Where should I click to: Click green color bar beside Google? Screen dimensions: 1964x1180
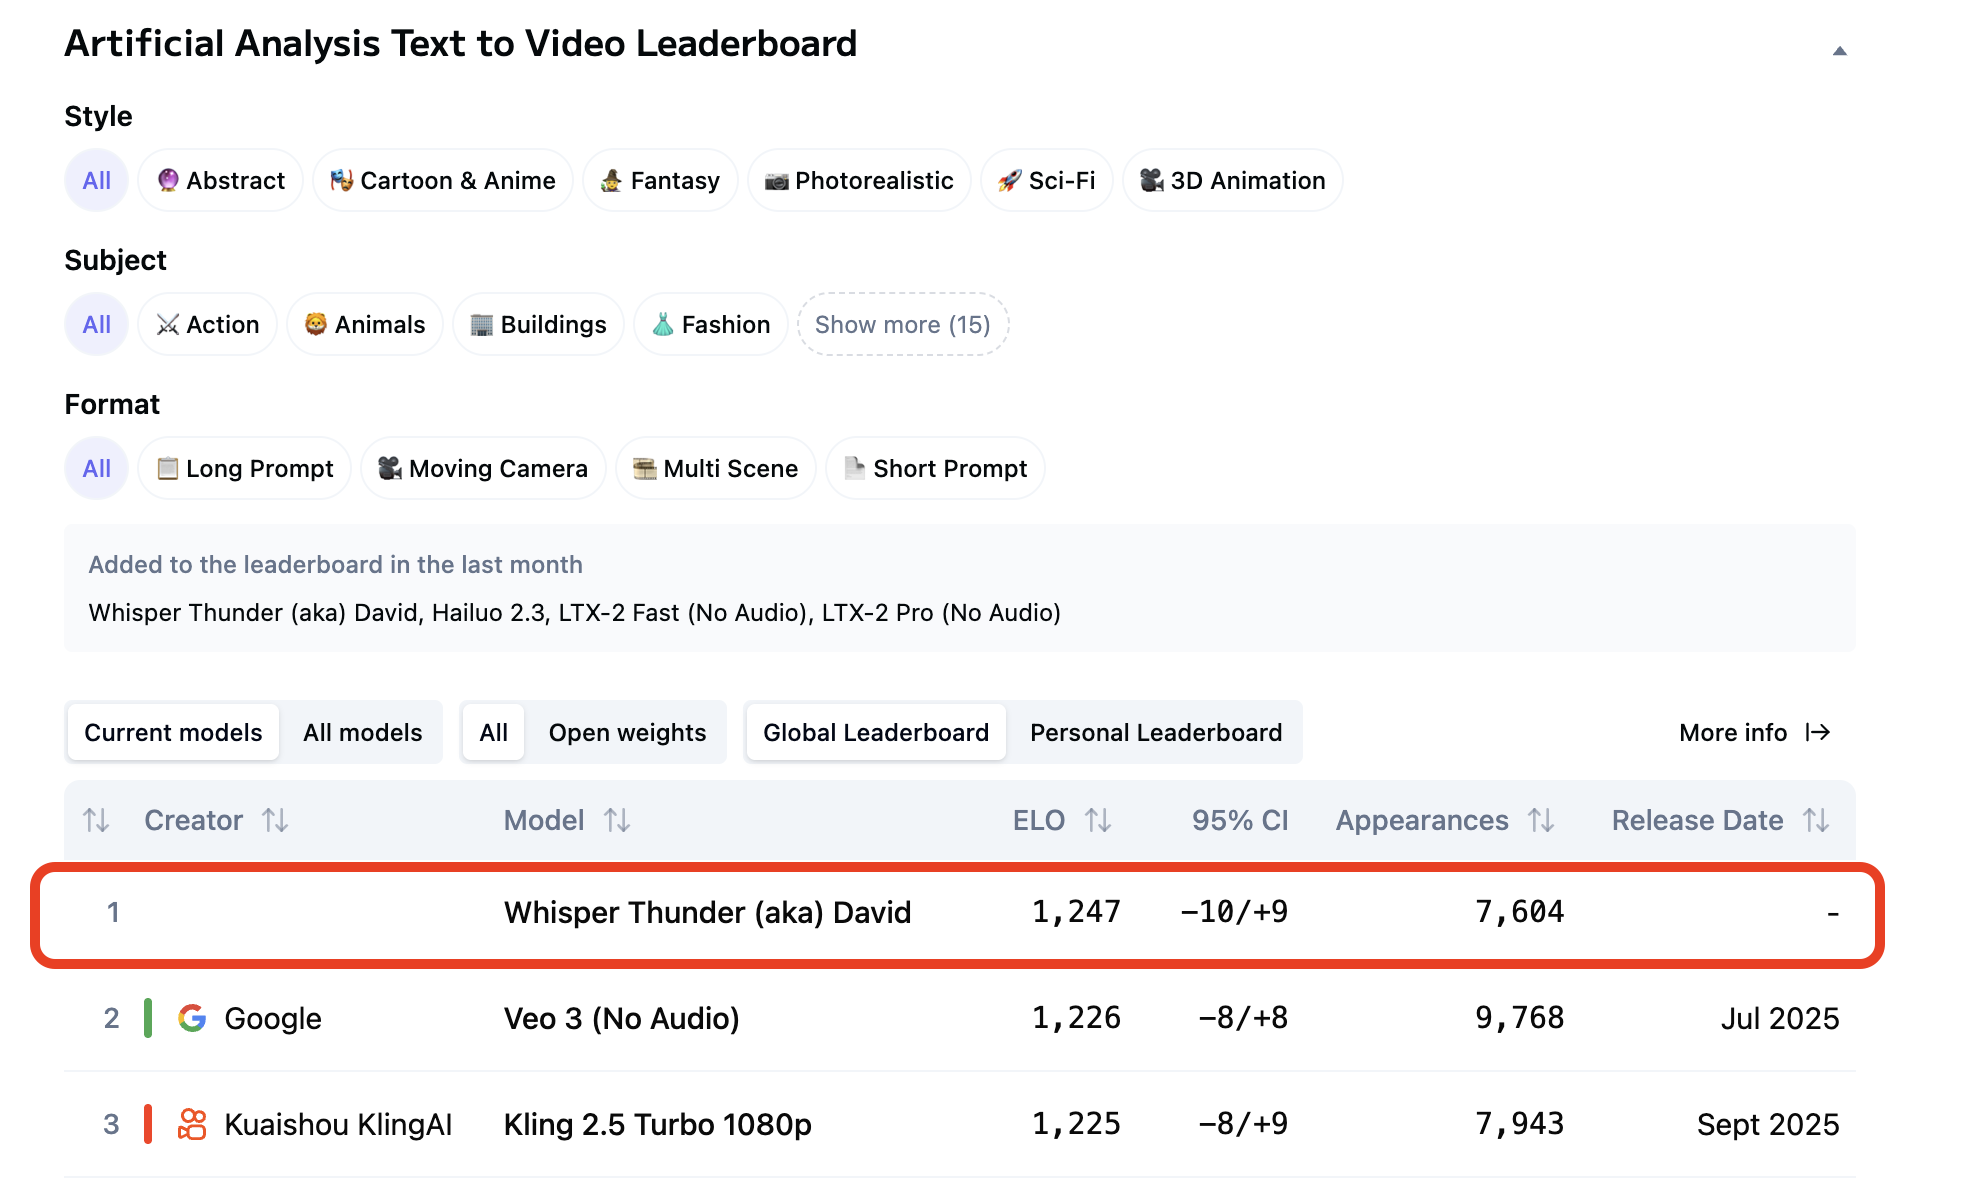point(148,1018)
